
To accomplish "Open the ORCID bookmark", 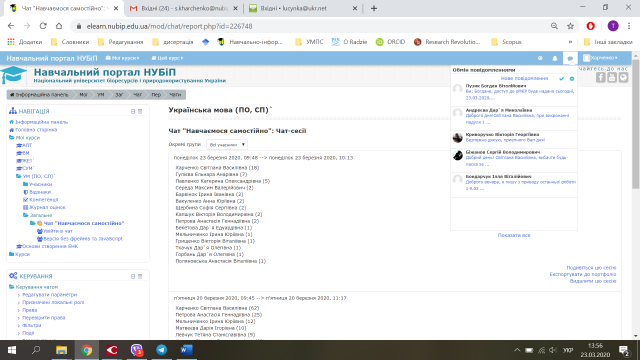I will [x=390, y=42].
